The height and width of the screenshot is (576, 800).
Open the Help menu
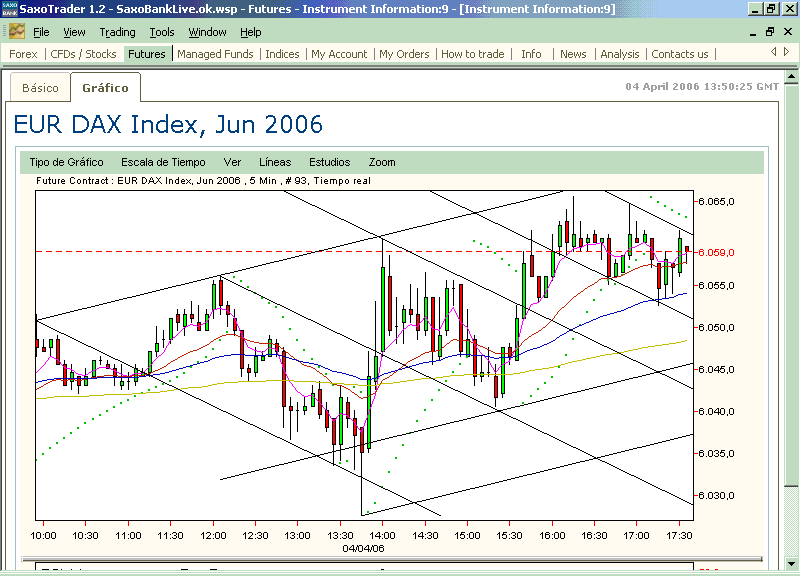(x=251, y=32)
